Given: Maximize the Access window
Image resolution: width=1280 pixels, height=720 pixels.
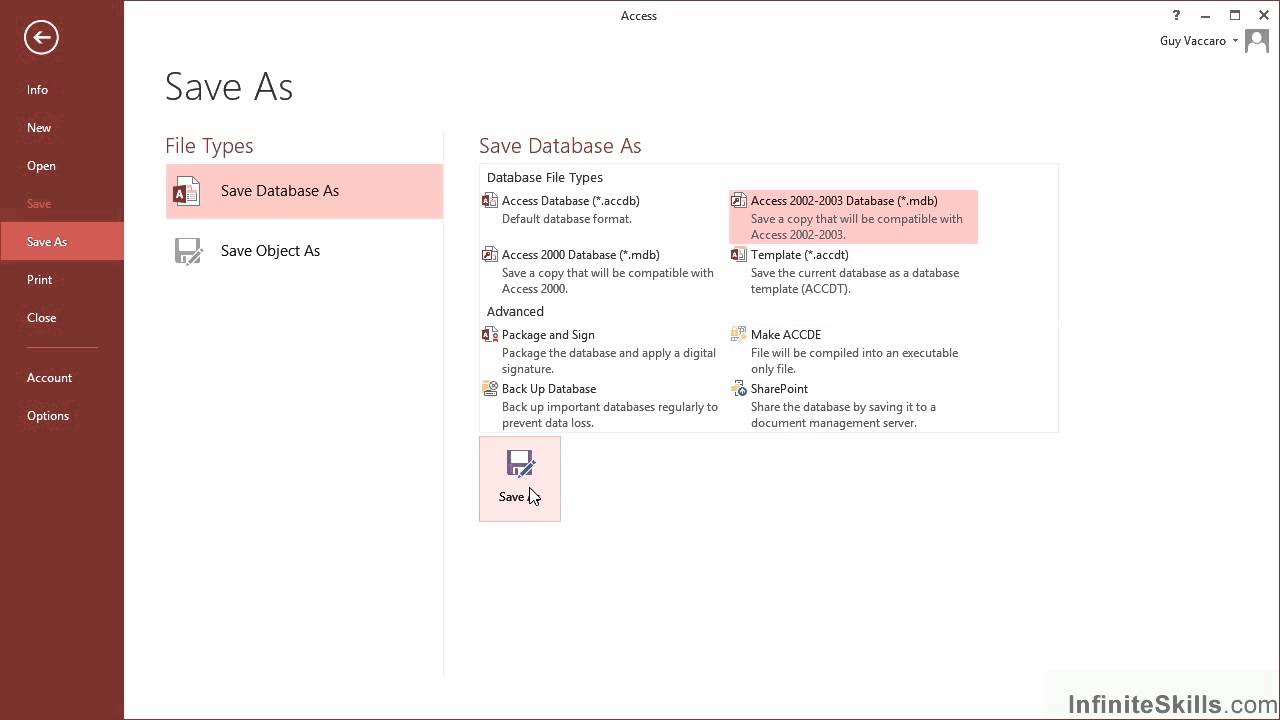Looking at the screenshot, I should pos(1235,15).
